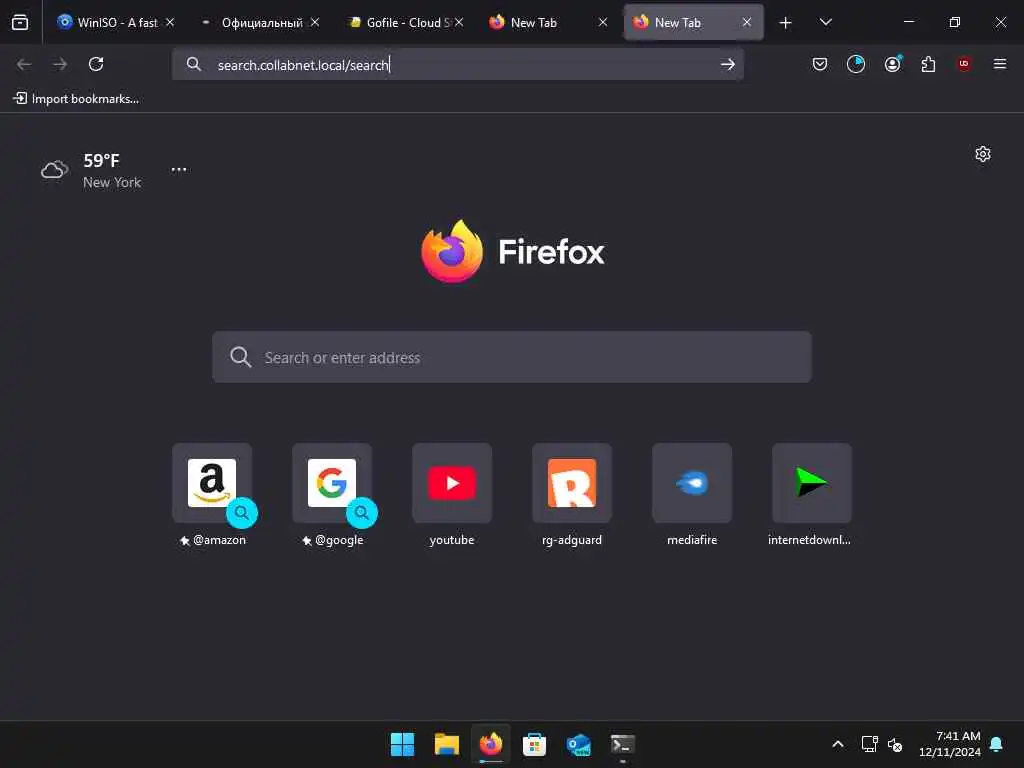
Task: Open the Firefox application menu
Action: click(x=1000, y=64)
